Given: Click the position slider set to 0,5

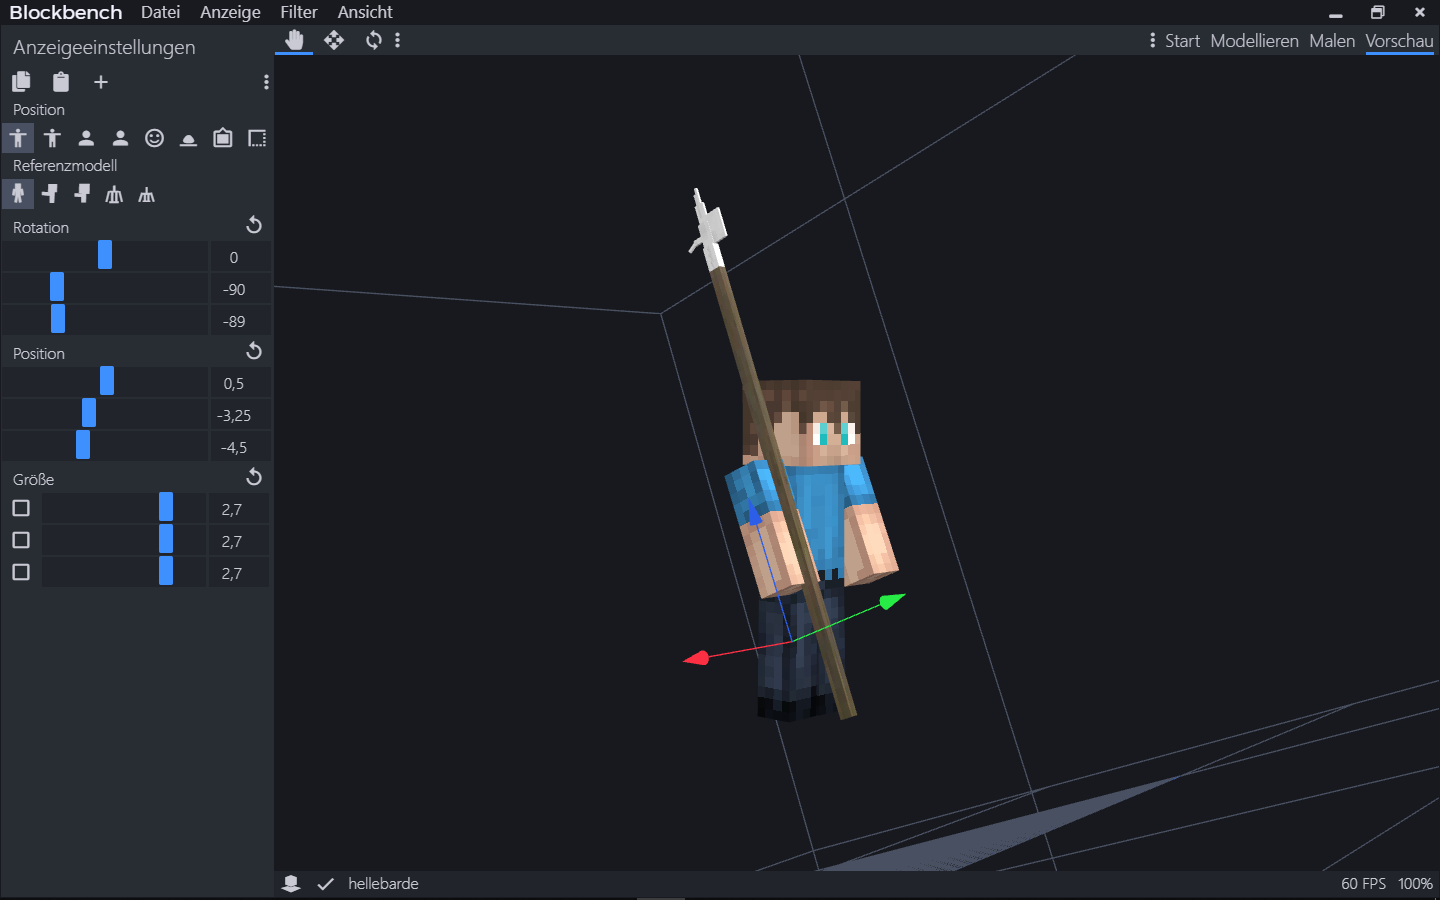Looking at the screenshot, I should [x=105, y=382].
